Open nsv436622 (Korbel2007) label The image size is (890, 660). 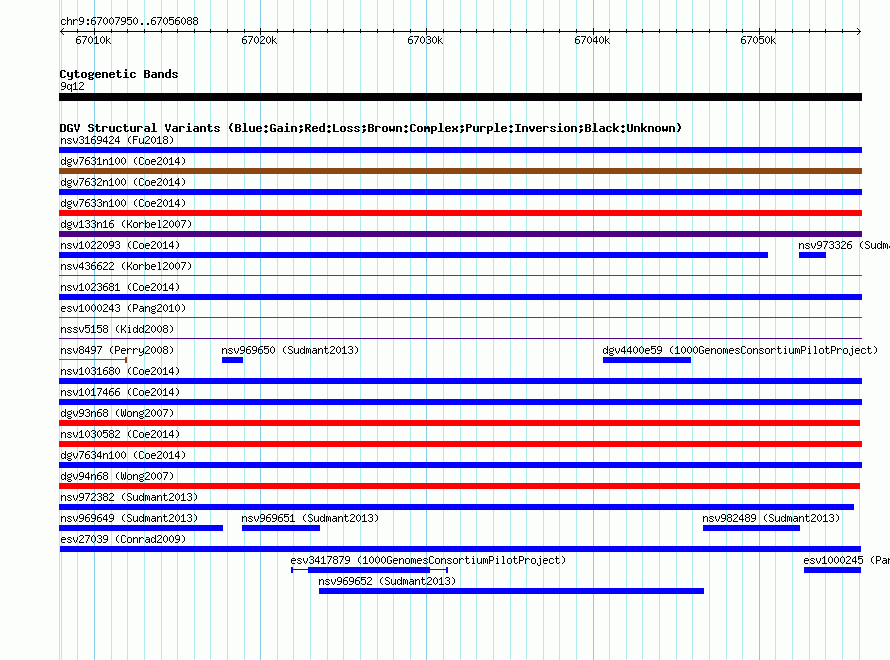click(x=126, y=266)
